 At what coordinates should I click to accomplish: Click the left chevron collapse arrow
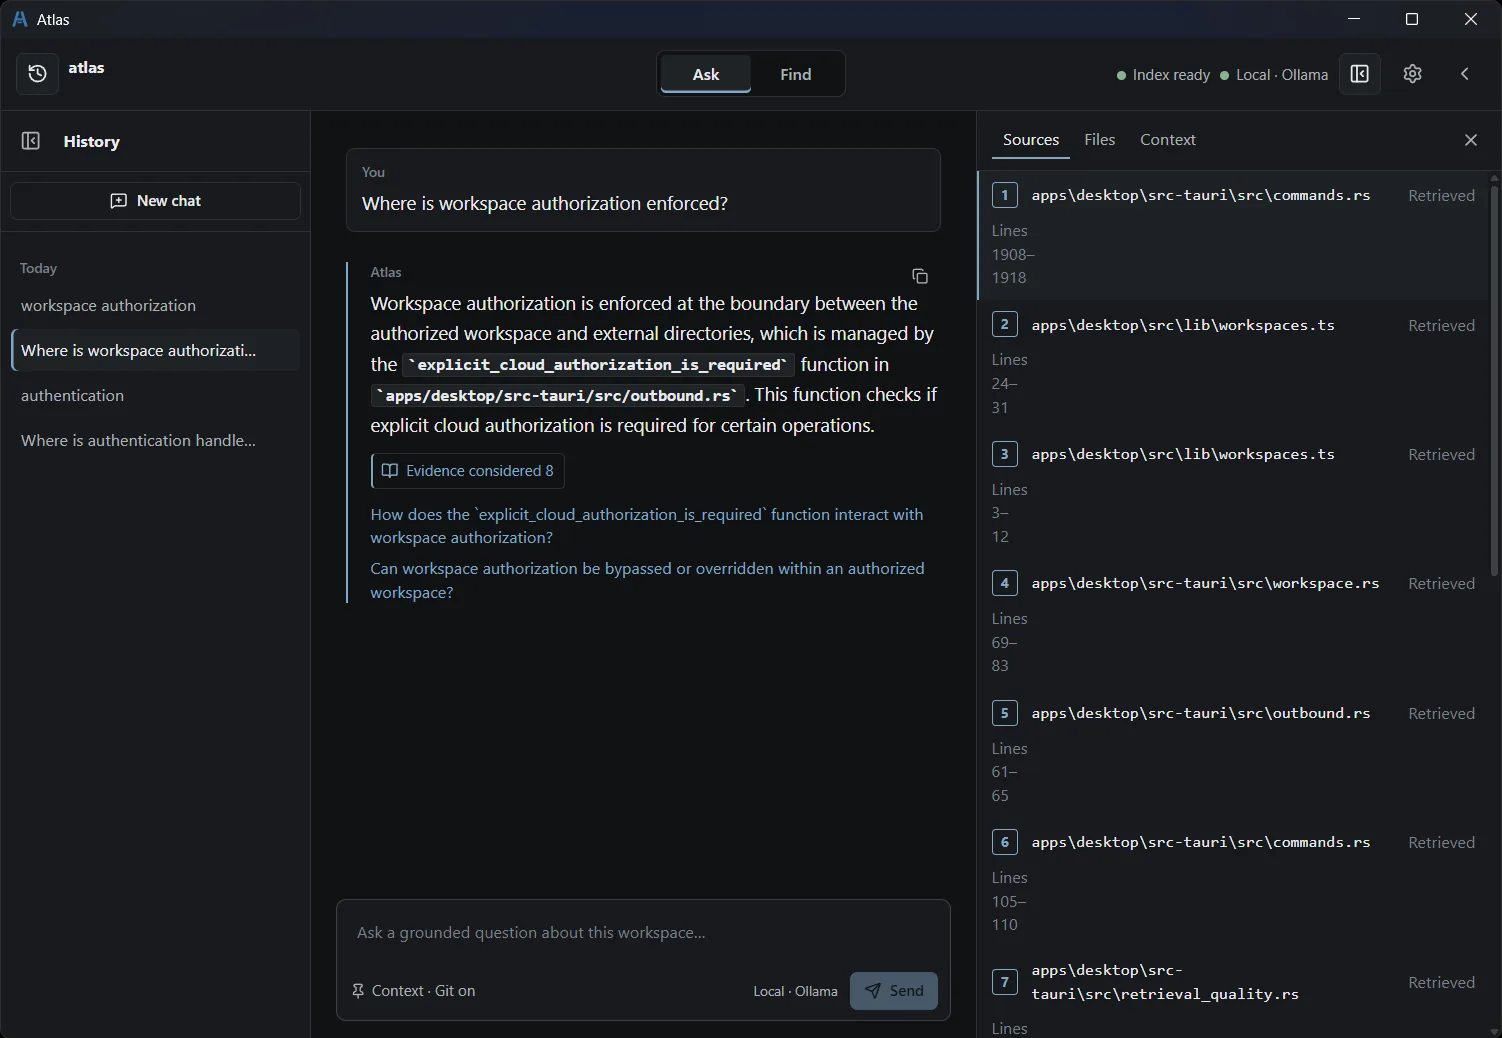pos(1465,74)
